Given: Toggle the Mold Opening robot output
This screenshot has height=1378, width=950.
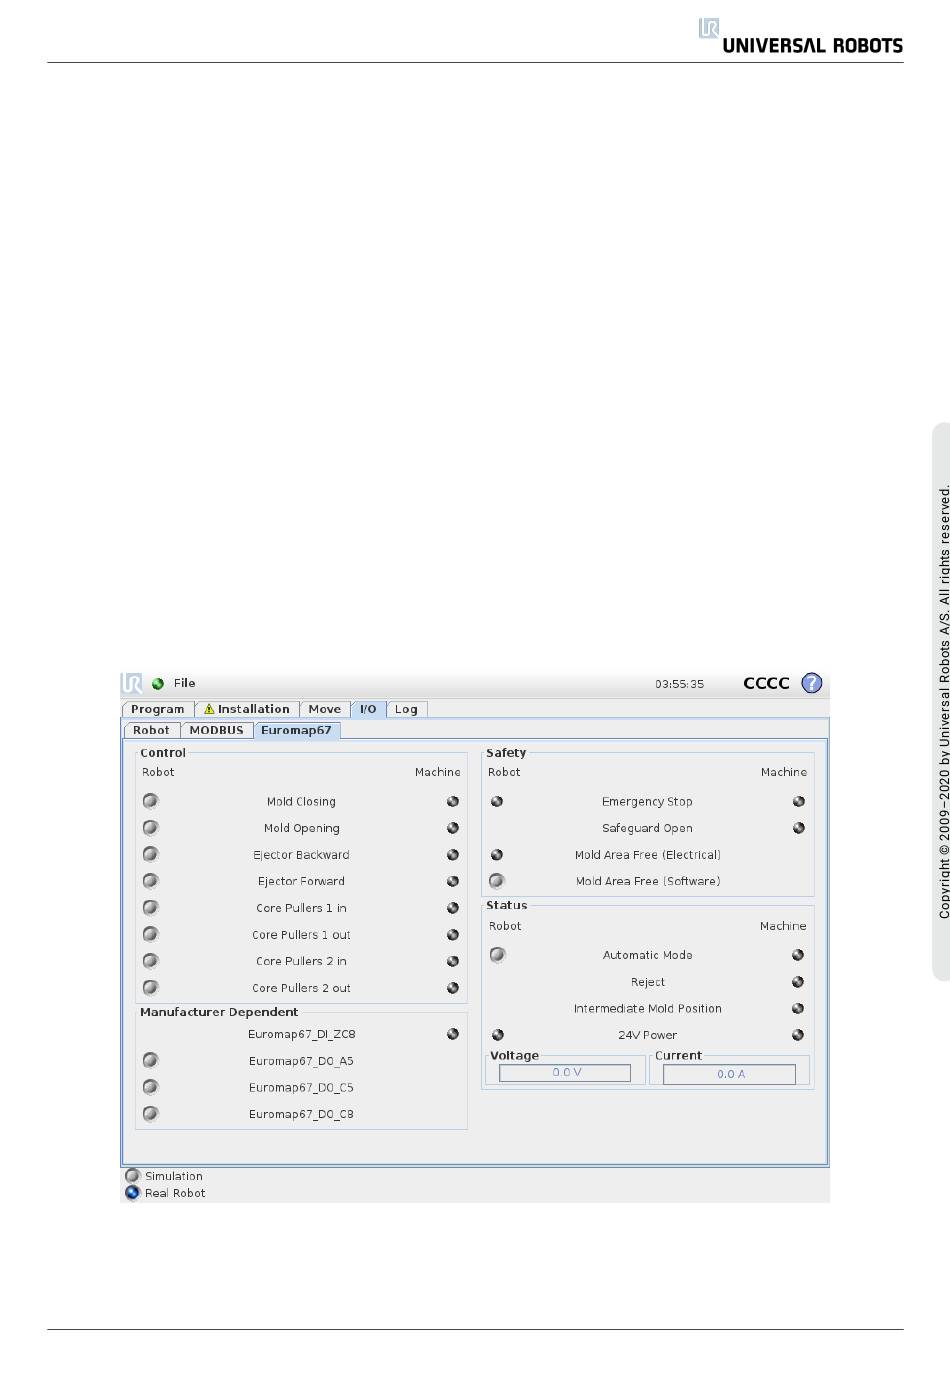Looking at the screenshot, I should [x=151, y=828].
